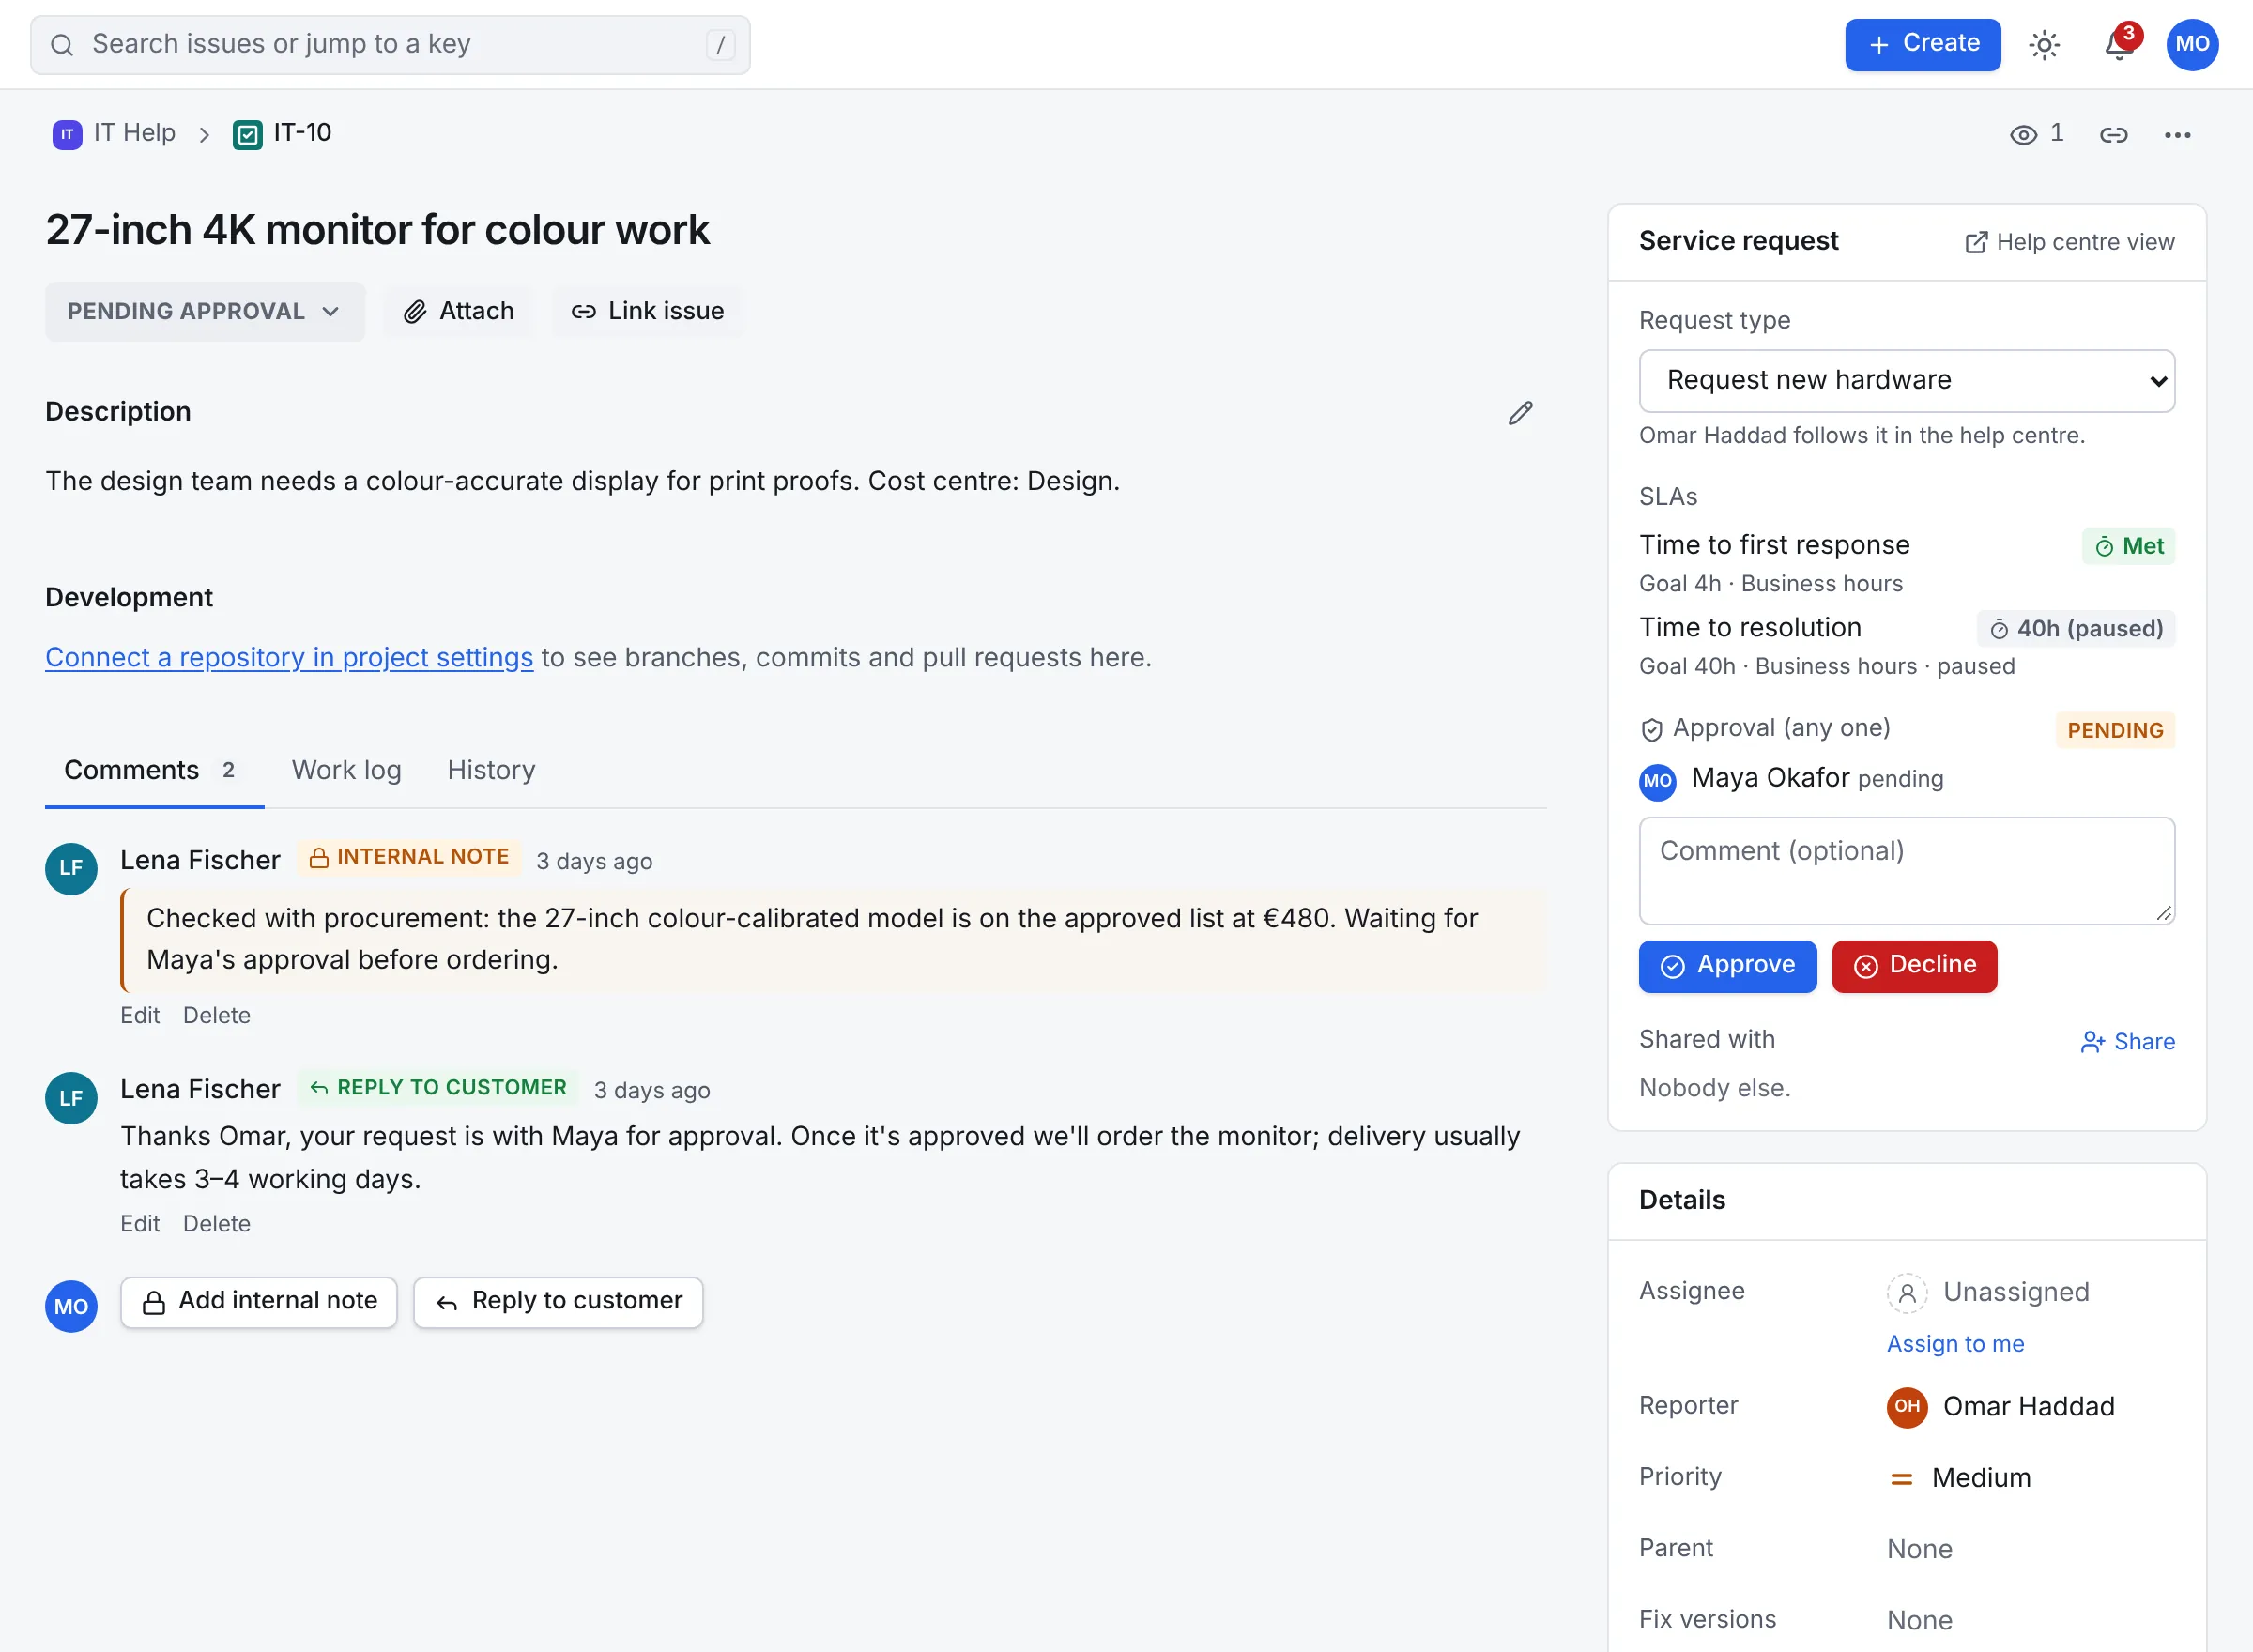Click the Attach button

click(x=459, y=312)
